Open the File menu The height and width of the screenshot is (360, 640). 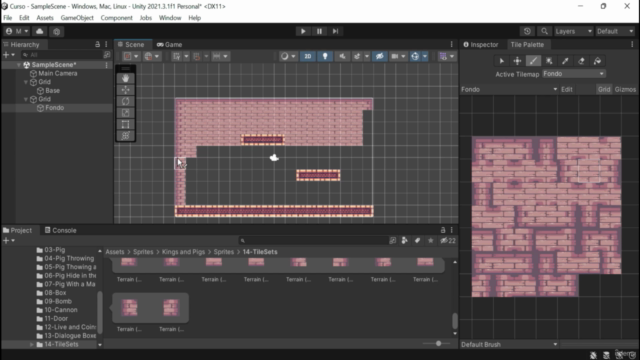click(x=7, y=18)
